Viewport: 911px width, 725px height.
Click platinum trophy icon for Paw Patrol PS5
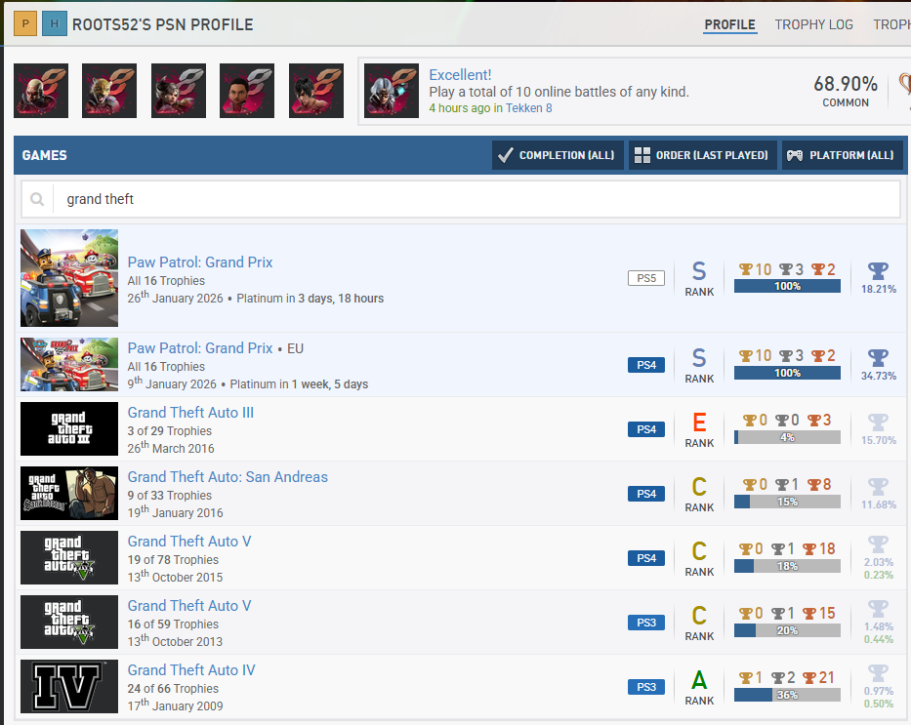(878, 271)
